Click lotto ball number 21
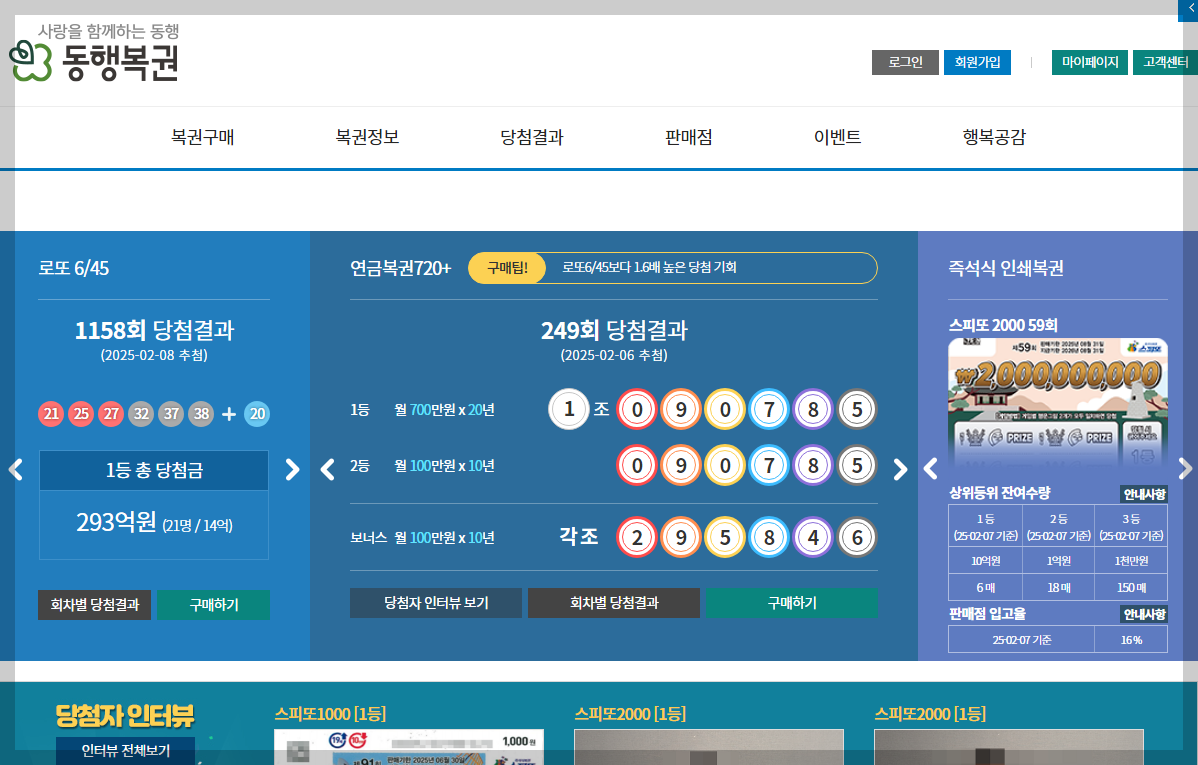The image size is (1198, 765). coord(51,413)
